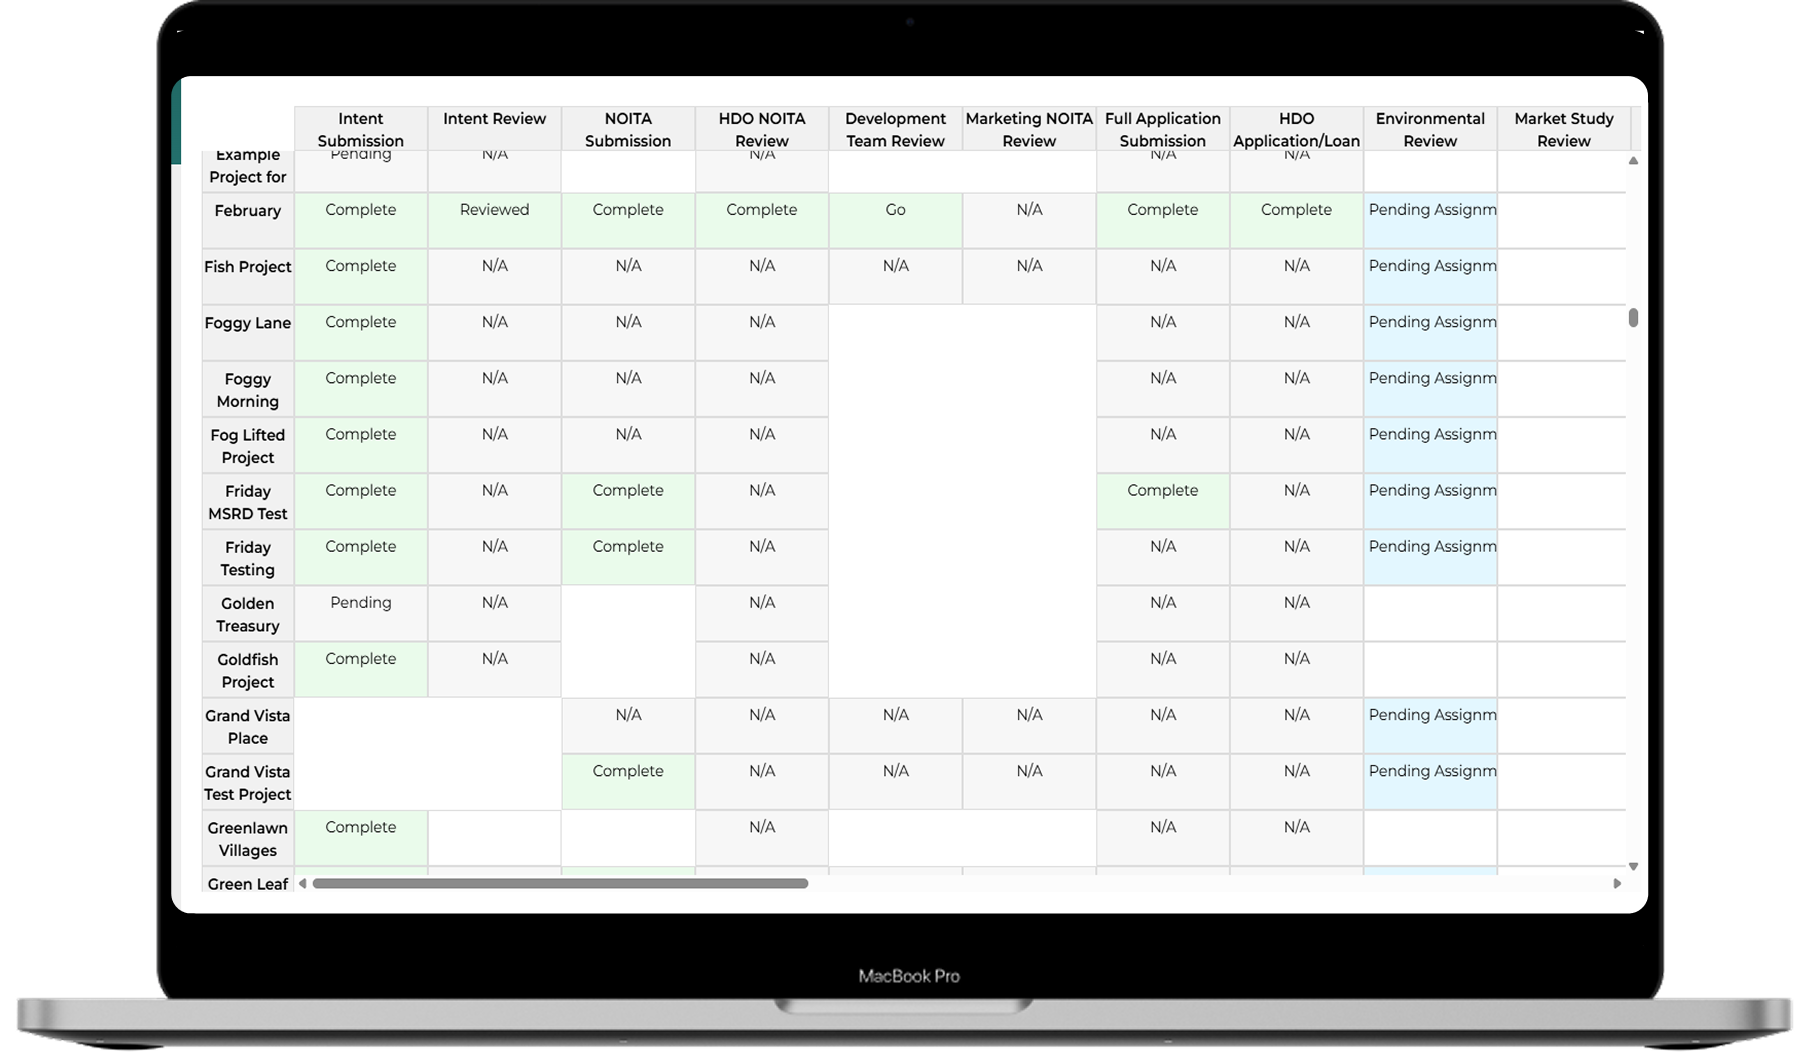Click the scroll right arrow at the table bottom
Viewport: 1809px width, 1057px height.
(x=1617, y=884)
